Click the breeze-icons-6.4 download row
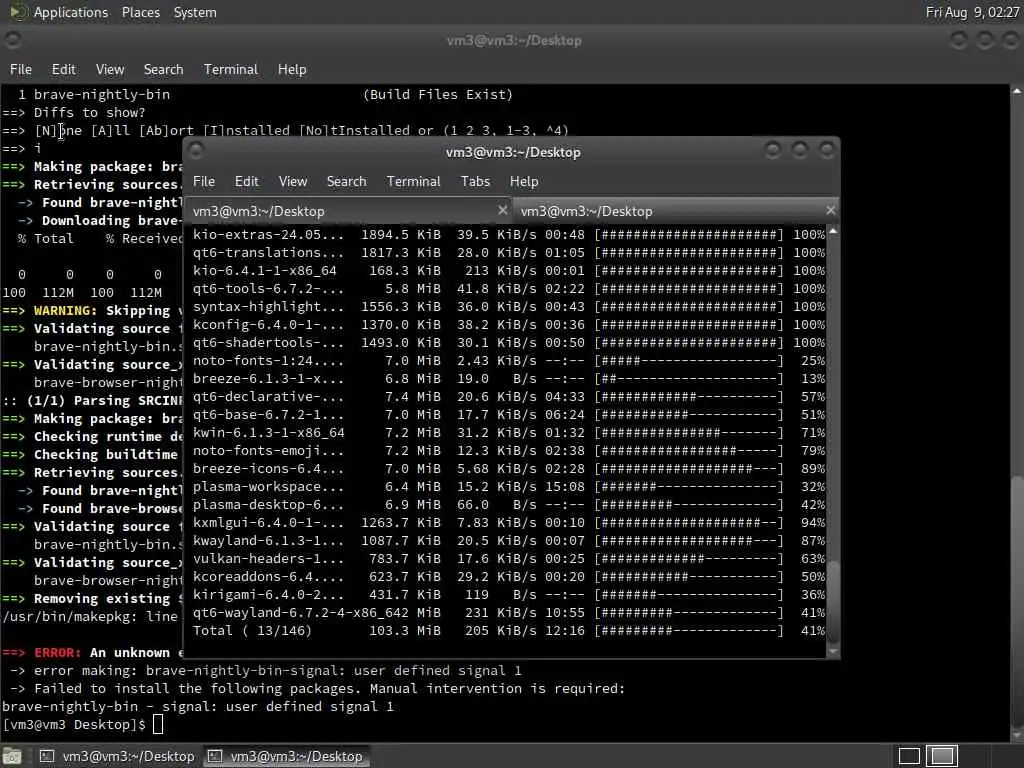The image size is (1024, 768). [x=509, y=468]
